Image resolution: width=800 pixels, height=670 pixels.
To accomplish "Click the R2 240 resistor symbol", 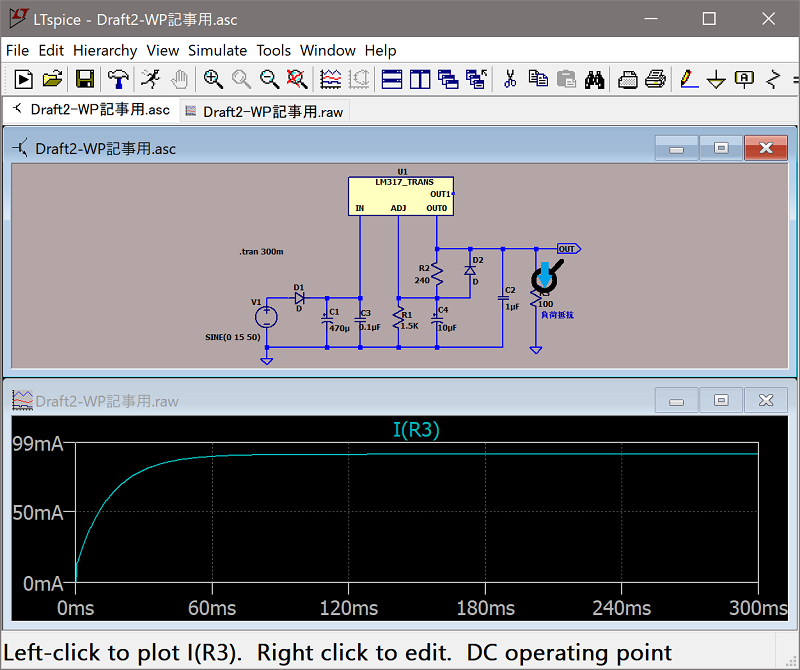I will pos(437,274).
